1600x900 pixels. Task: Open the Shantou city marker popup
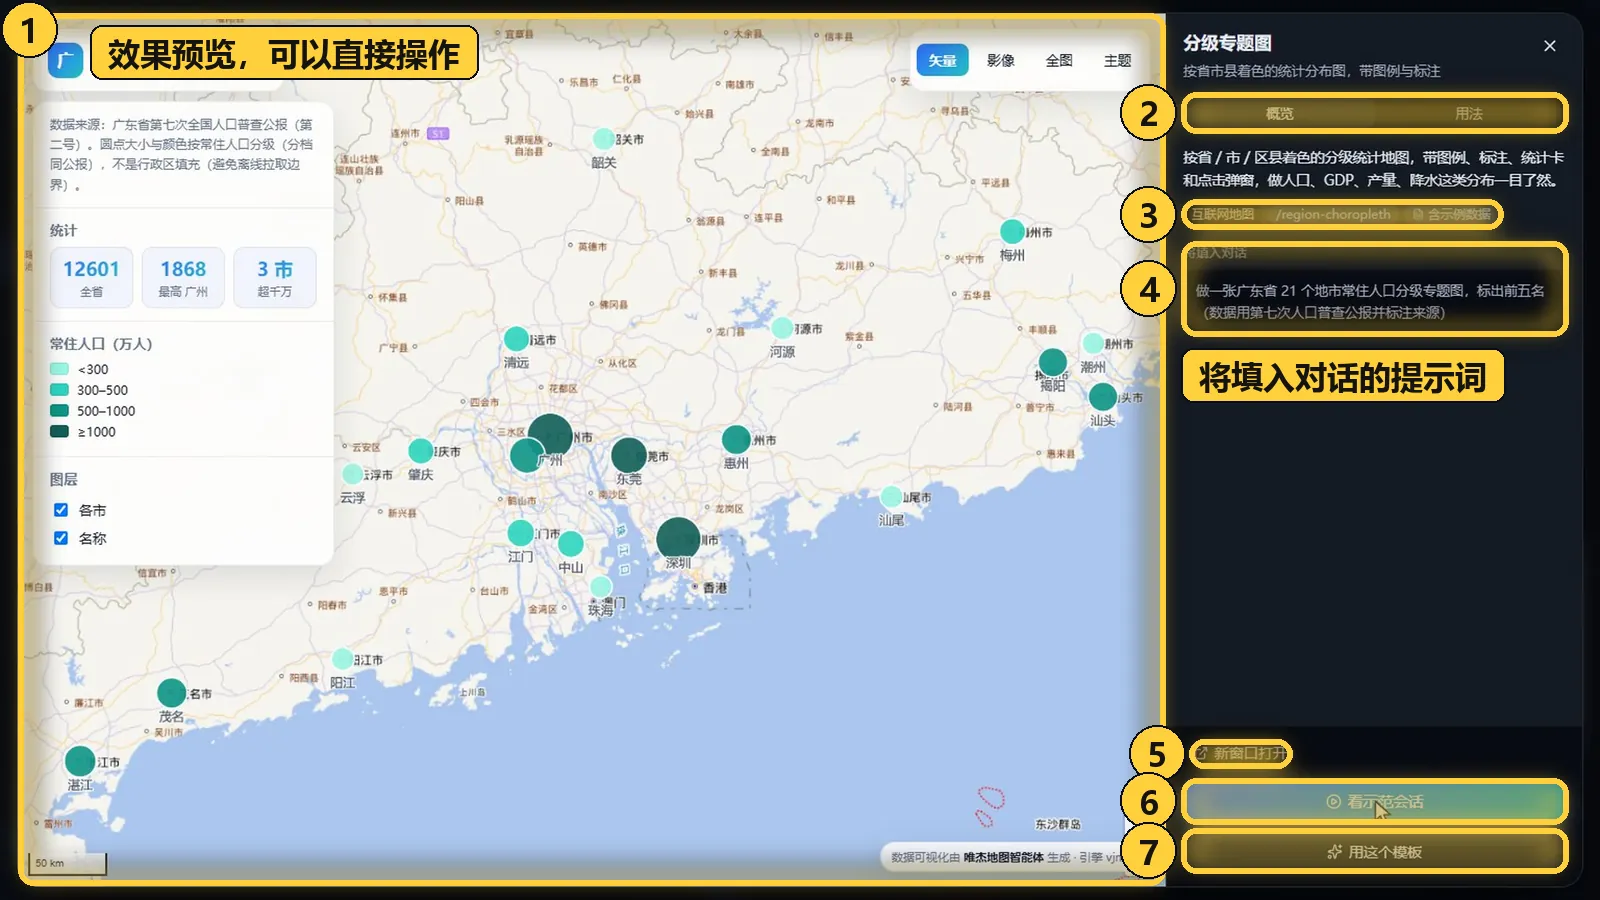tap(1103, 396)
